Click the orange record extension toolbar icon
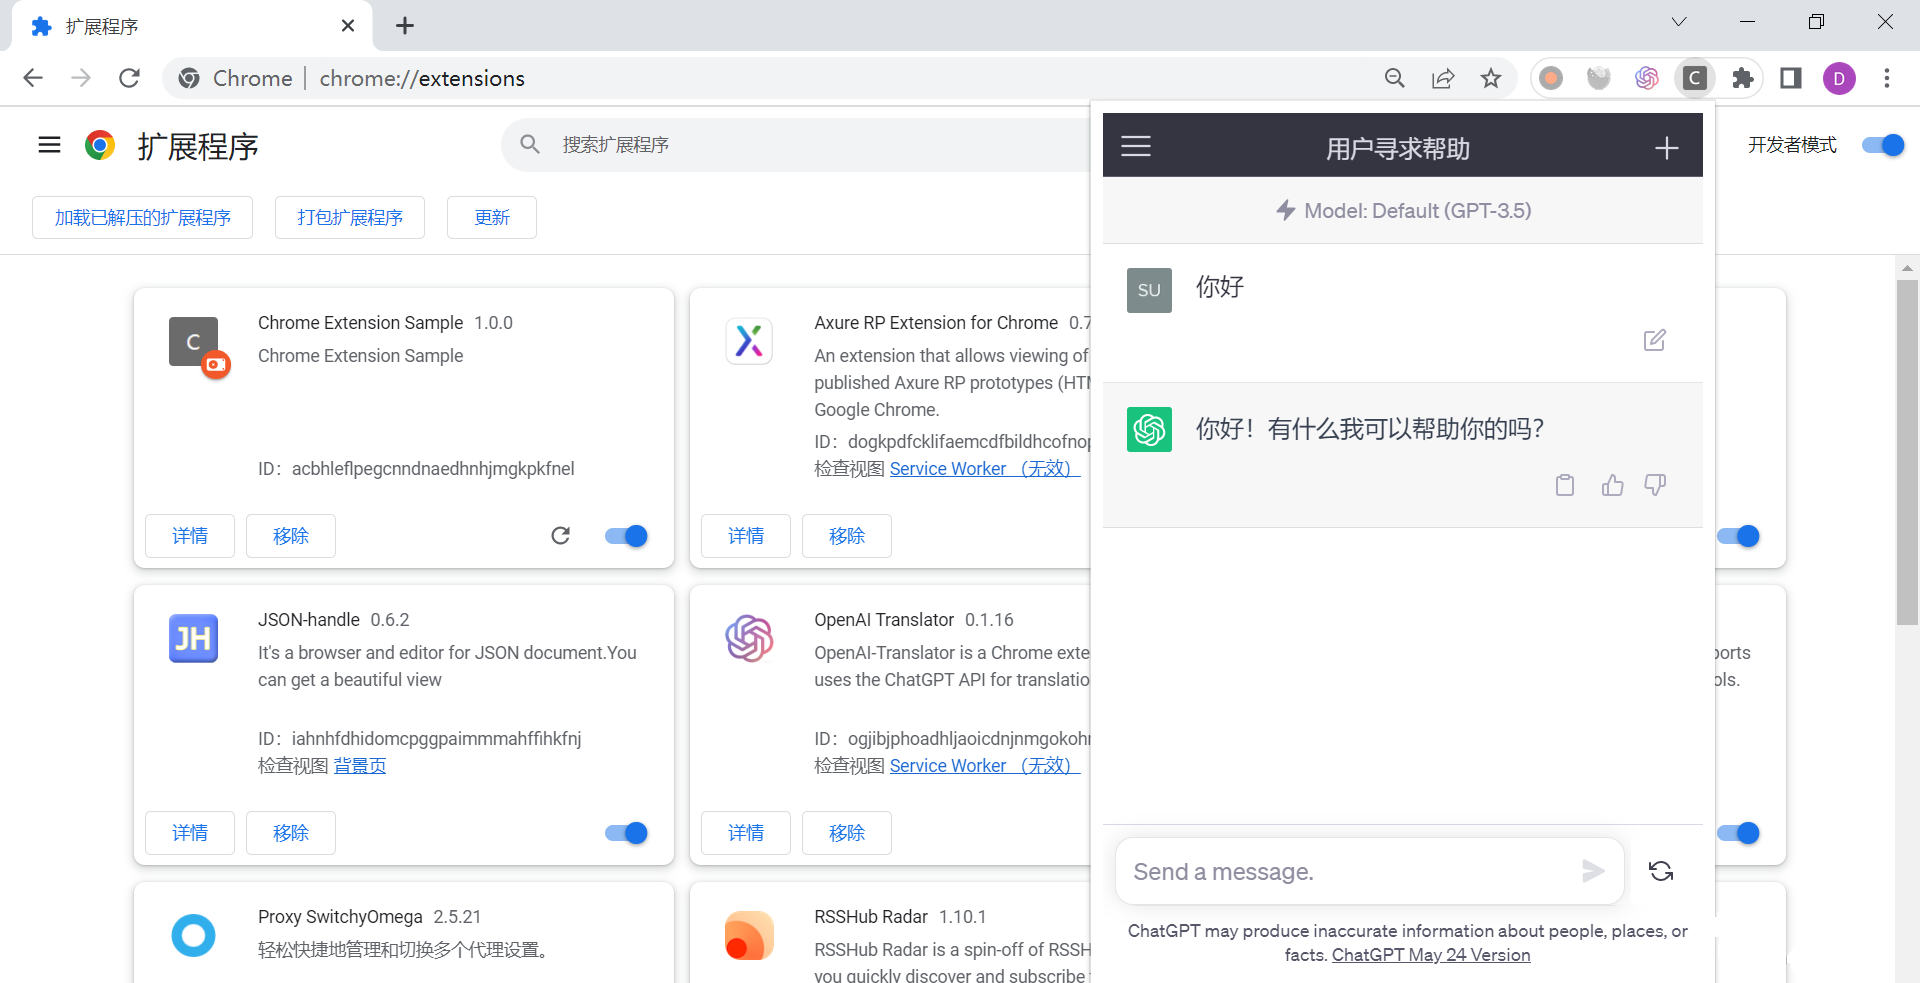 click(x=1551, y=78)
